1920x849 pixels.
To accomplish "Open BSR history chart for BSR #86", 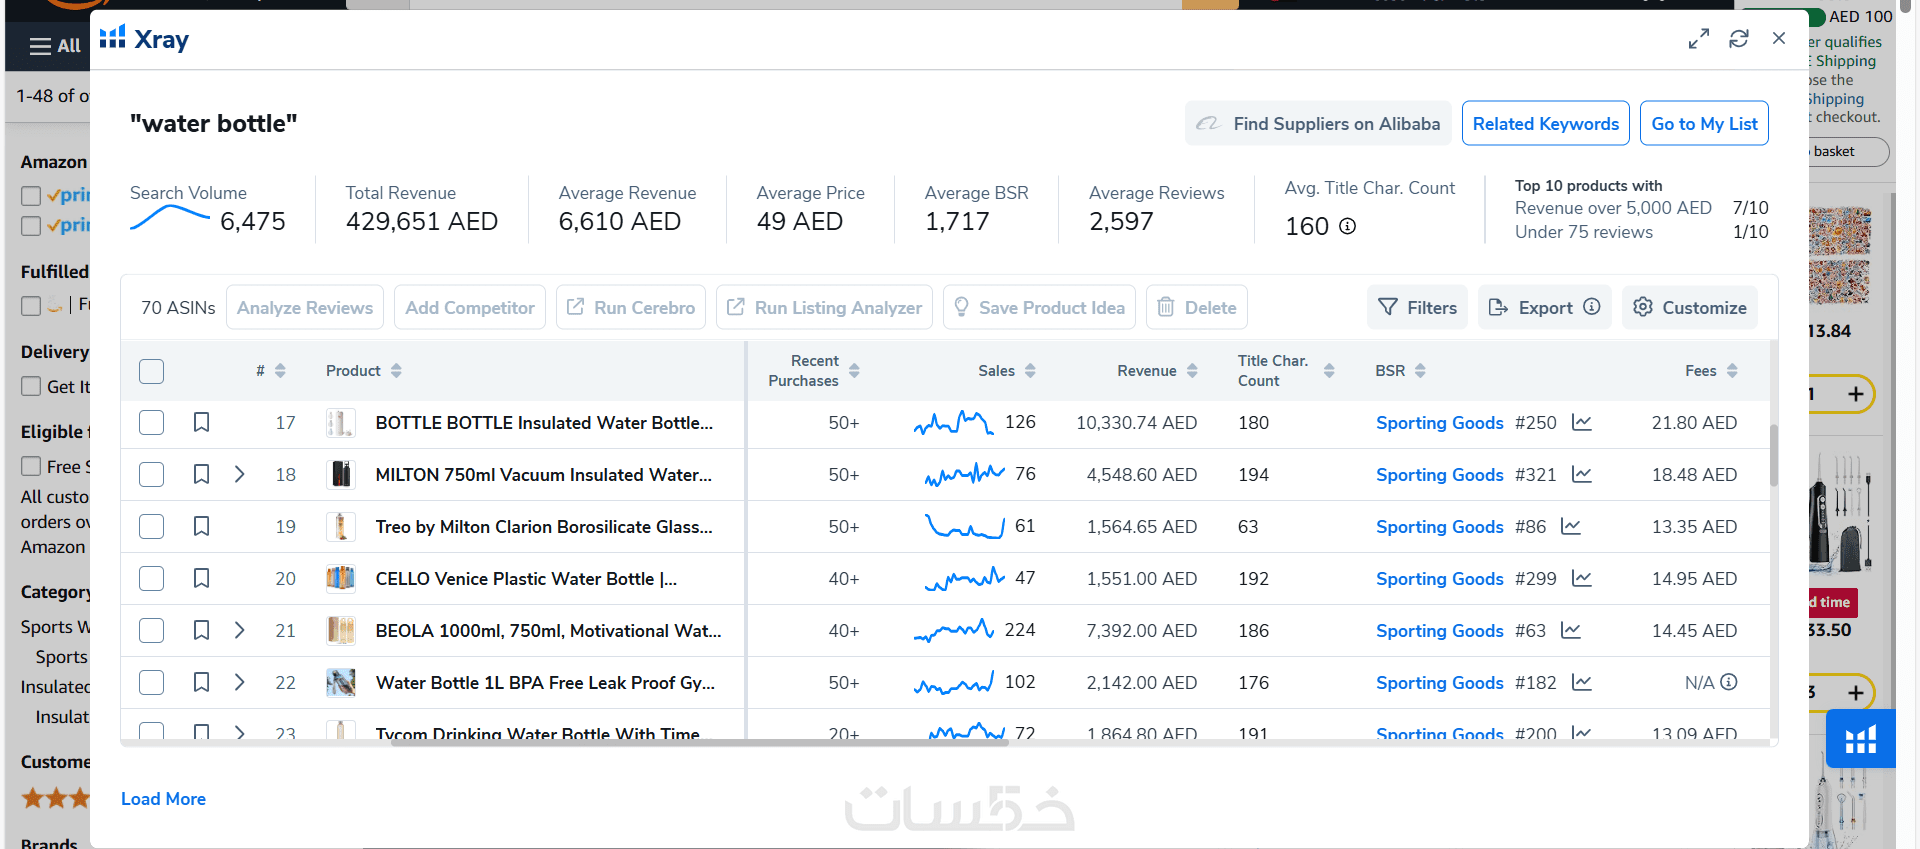I will click(1571, 526).
